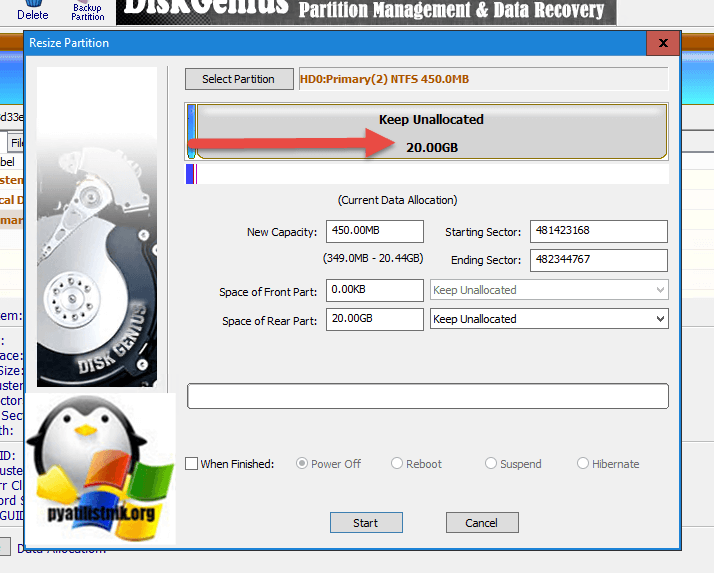Open the Rear Part Keep Unallocated dropdown
Viewport: 714px width, 573px height.
coord(549,319)
